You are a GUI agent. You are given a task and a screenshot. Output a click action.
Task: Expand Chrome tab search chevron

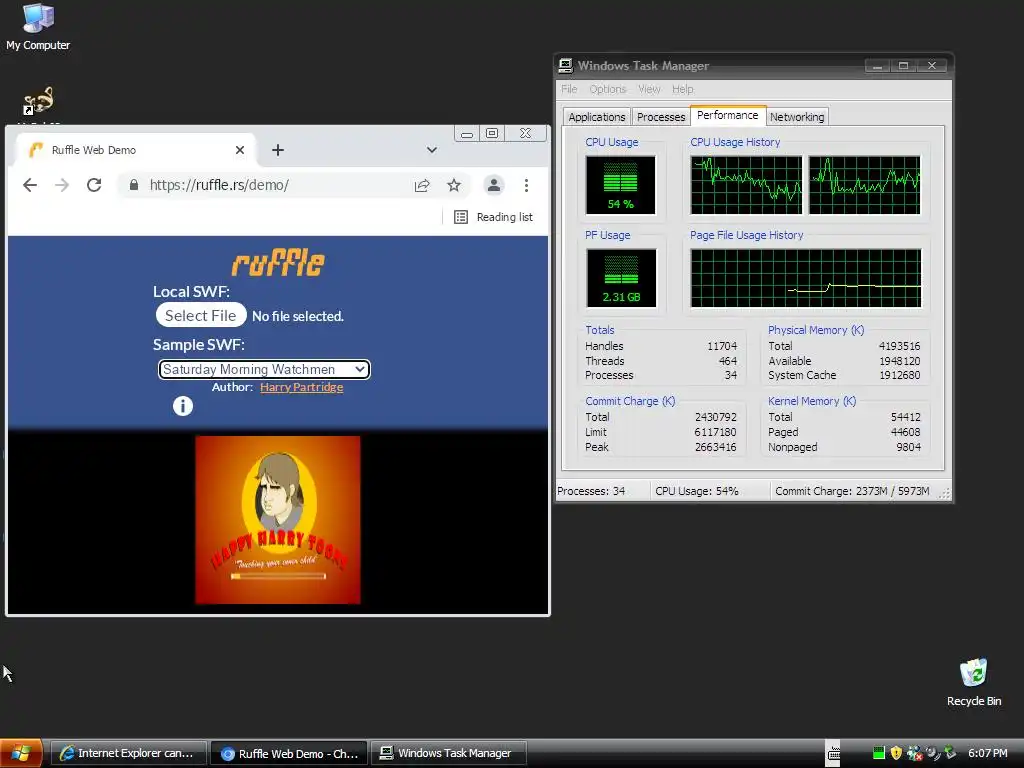click(x=432, y=150)
